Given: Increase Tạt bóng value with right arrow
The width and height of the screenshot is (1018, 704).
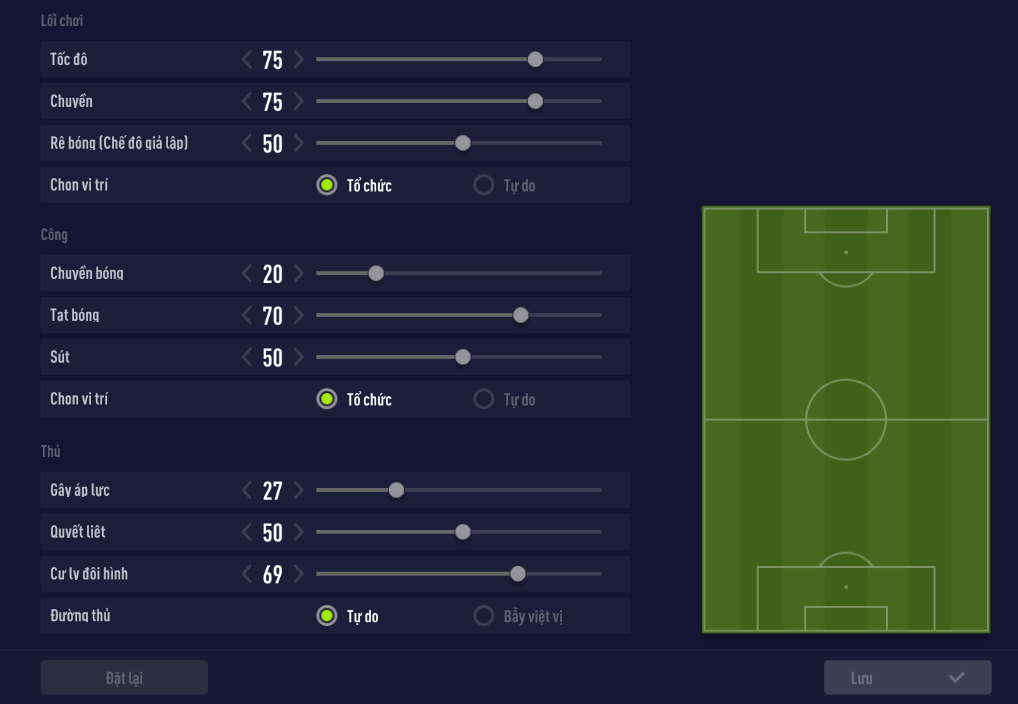Looking at the screenshot, I should point(298,316).
